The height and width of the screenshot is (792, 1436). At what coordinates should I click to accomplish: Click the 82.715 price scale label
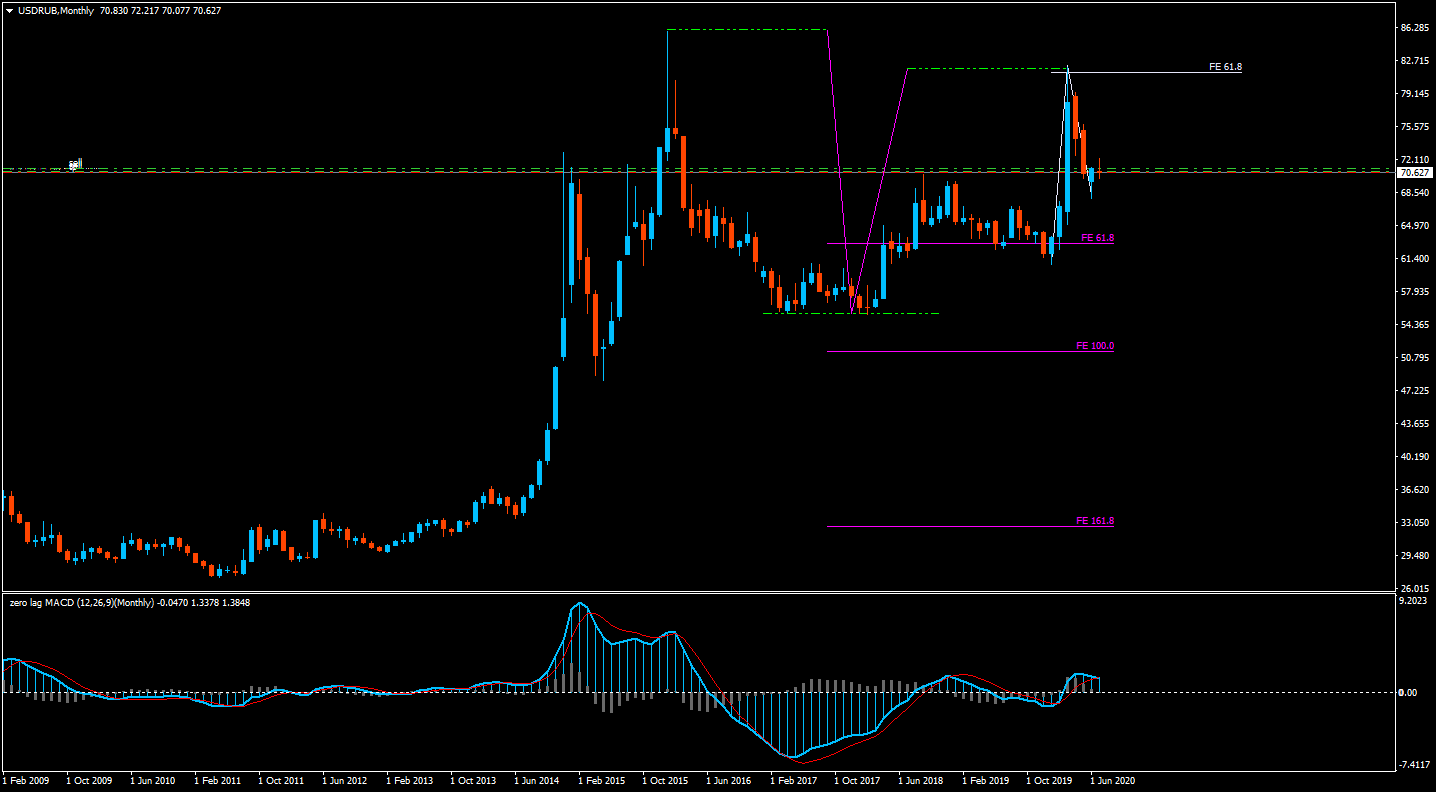1414,61
